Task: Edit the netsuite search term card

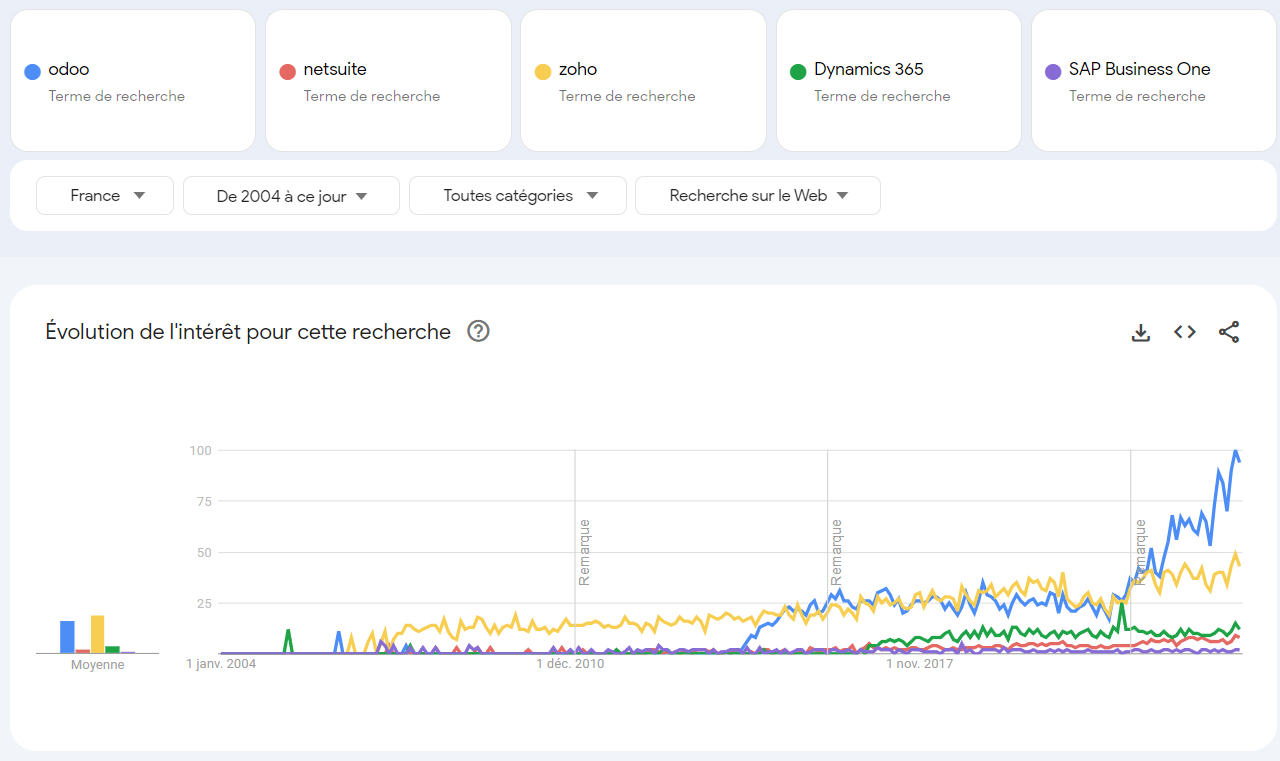Action: [388, 81]
